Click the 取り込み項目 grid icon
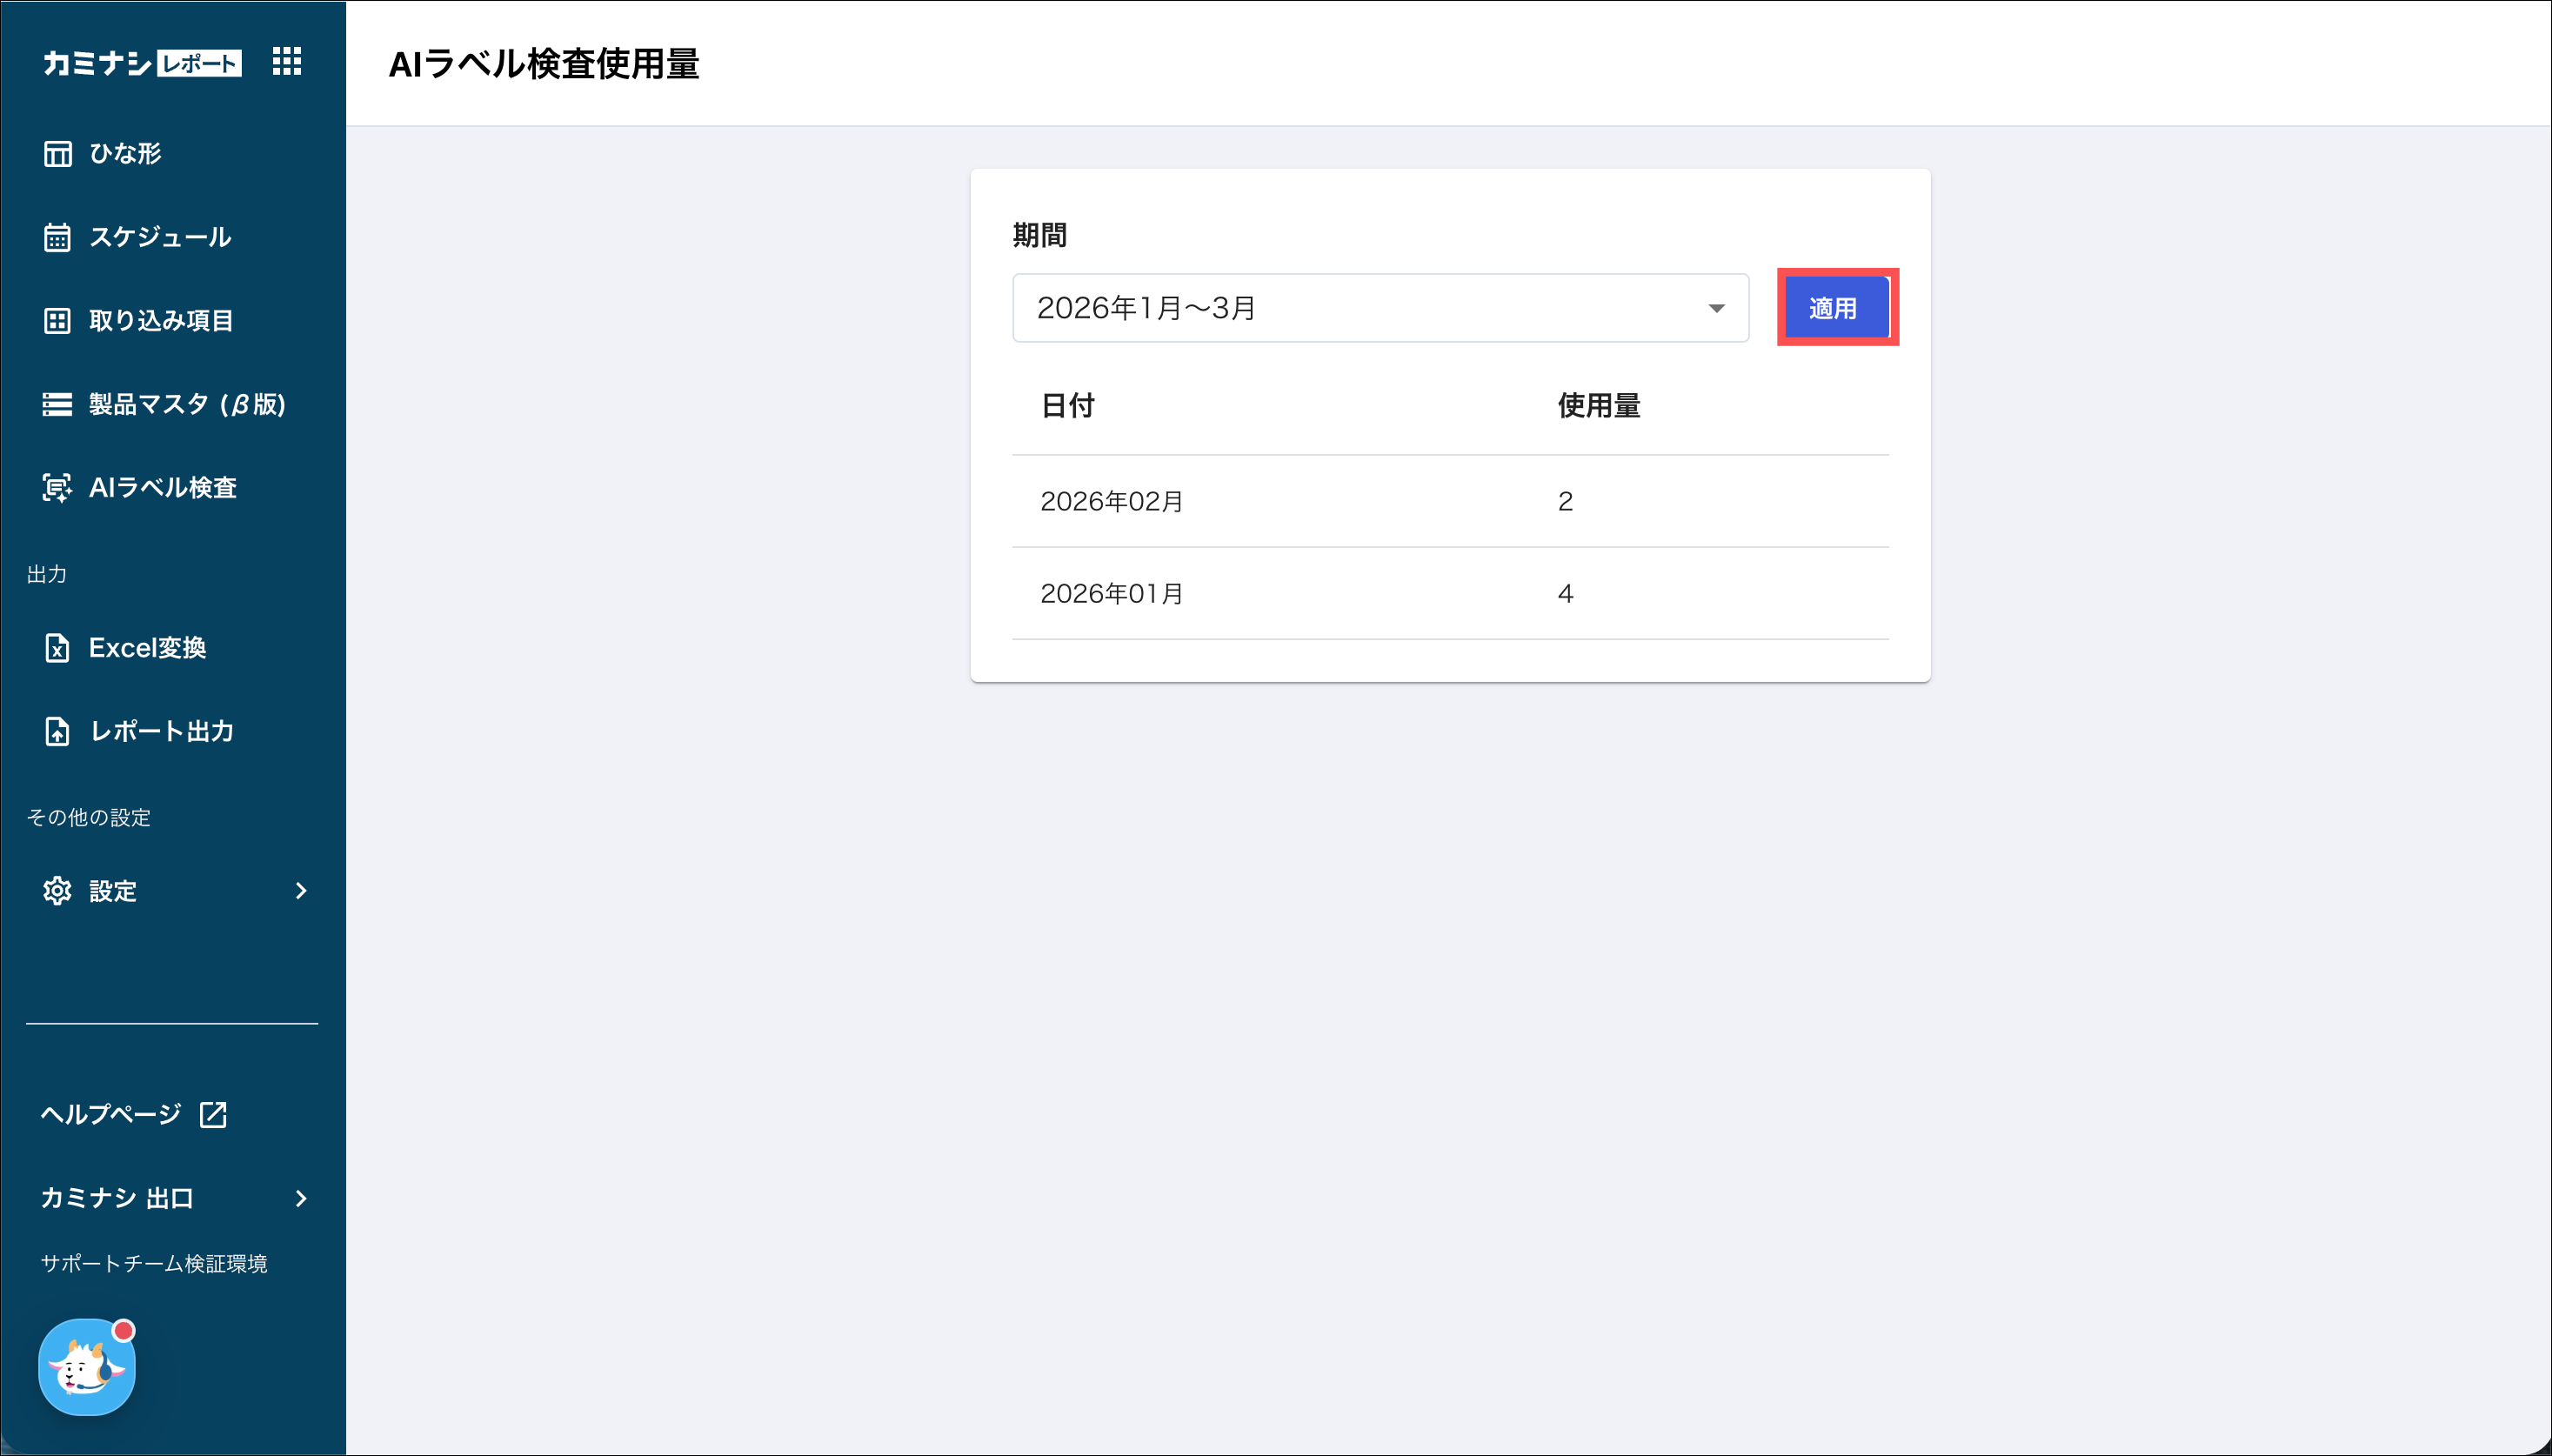Viewport: 2552px width, 1456px height. pos(57,321)
